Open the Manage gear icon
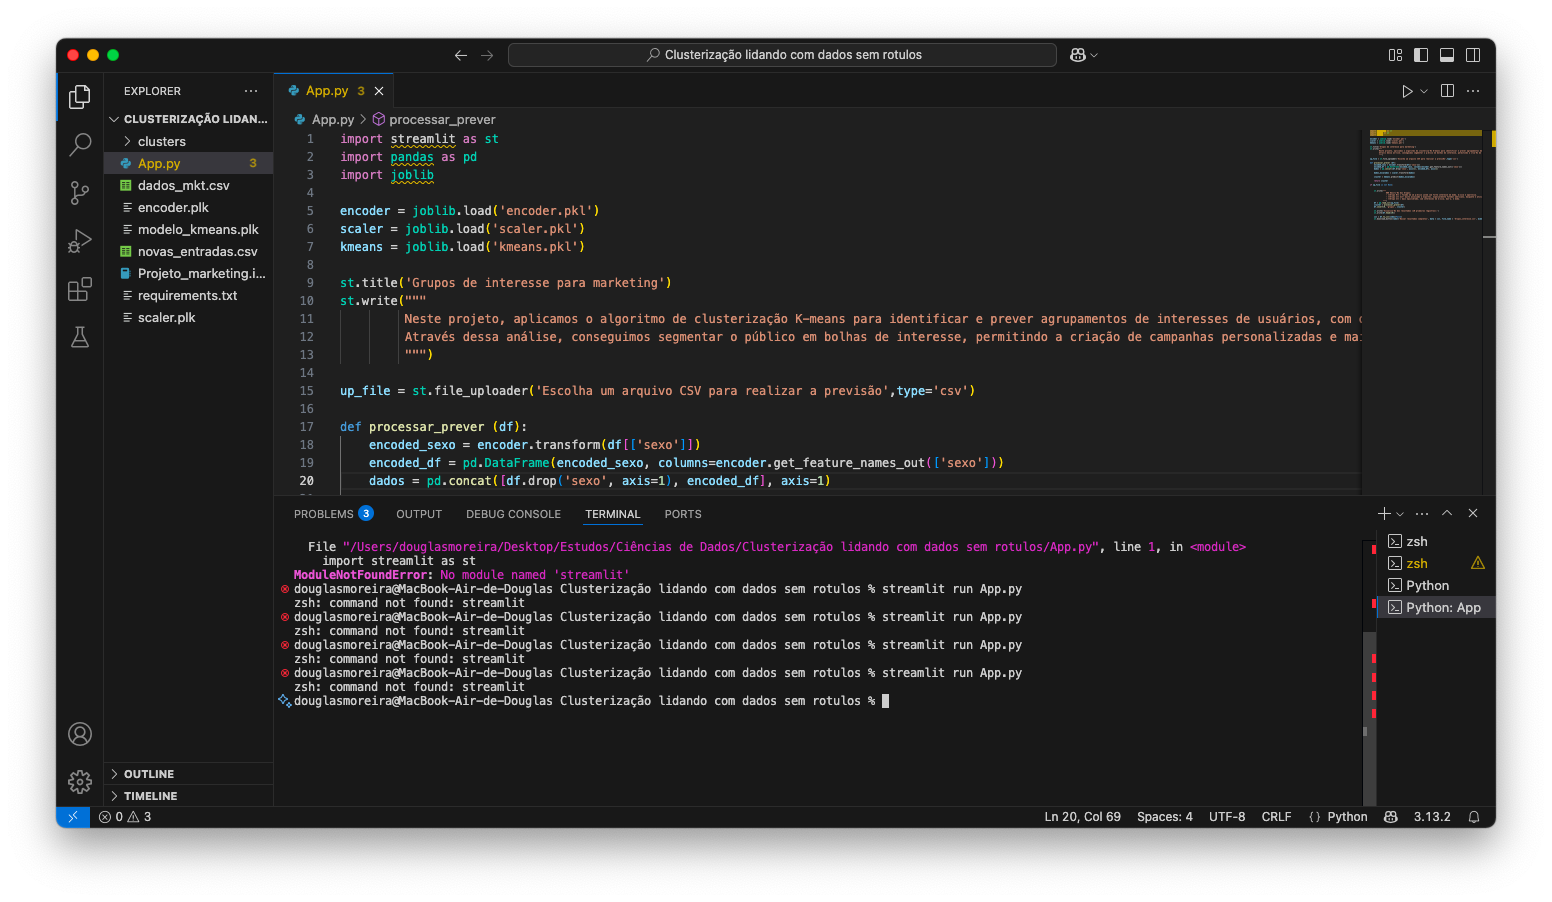The height and width of the screenshot is (902, 1552). click(x=80, y=781)
